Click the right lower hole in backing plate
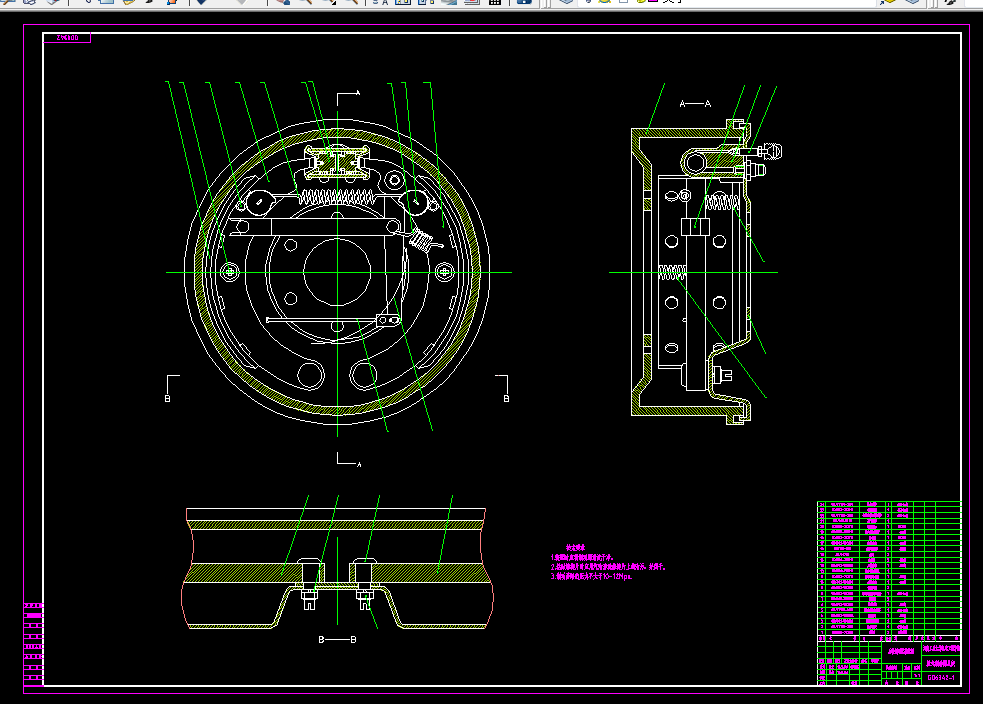Screen dimensions: 983x704 pos(364,375)
